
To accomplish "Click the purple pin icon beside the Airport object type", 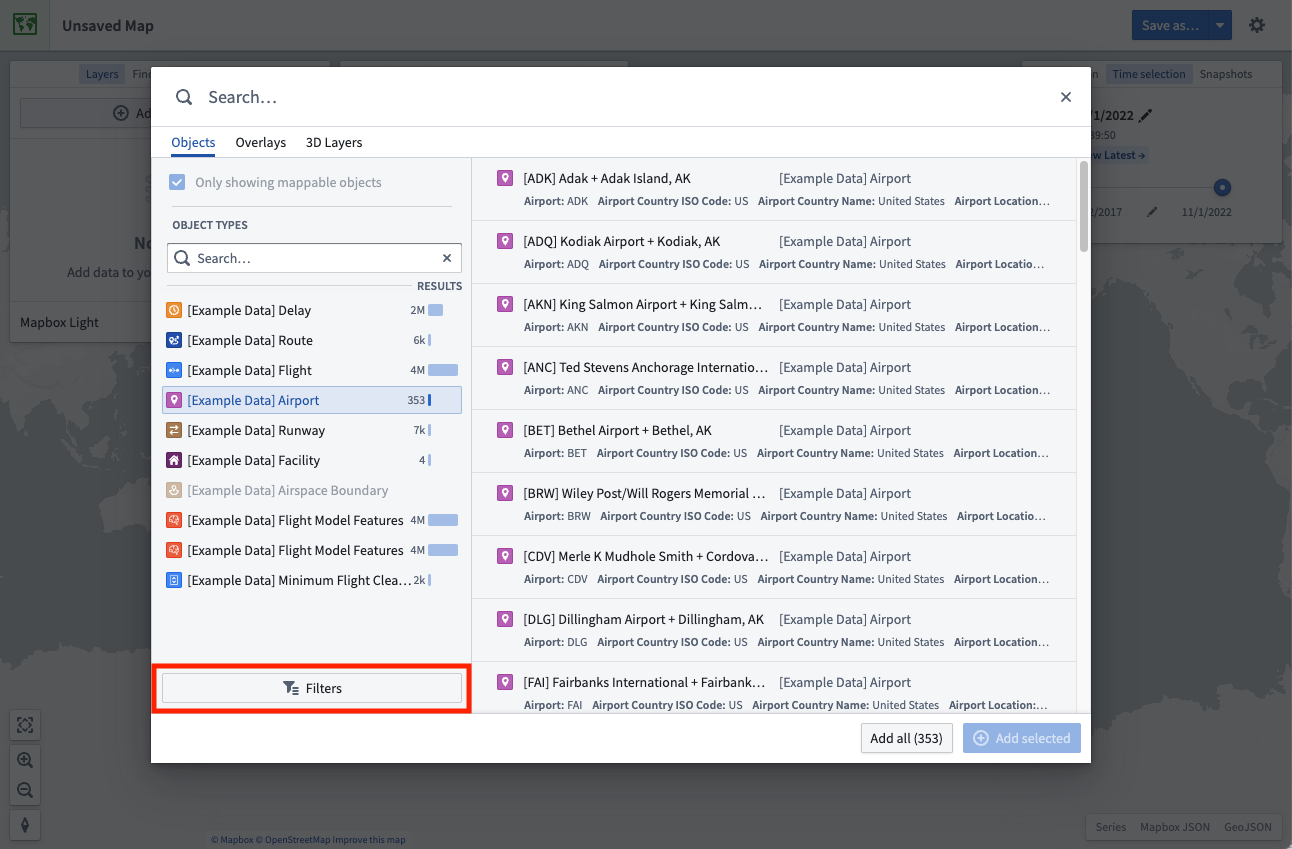I will [174, 400].
